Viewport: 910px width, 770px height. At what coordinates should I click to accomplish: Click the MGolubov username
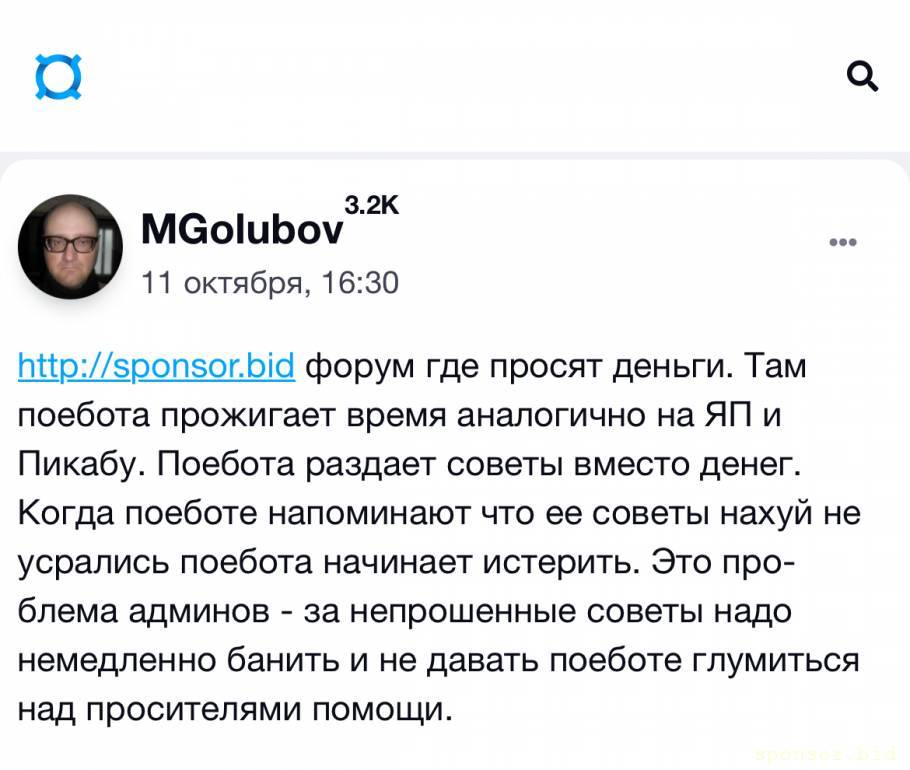pyautogui.click(x=240, y=232)
